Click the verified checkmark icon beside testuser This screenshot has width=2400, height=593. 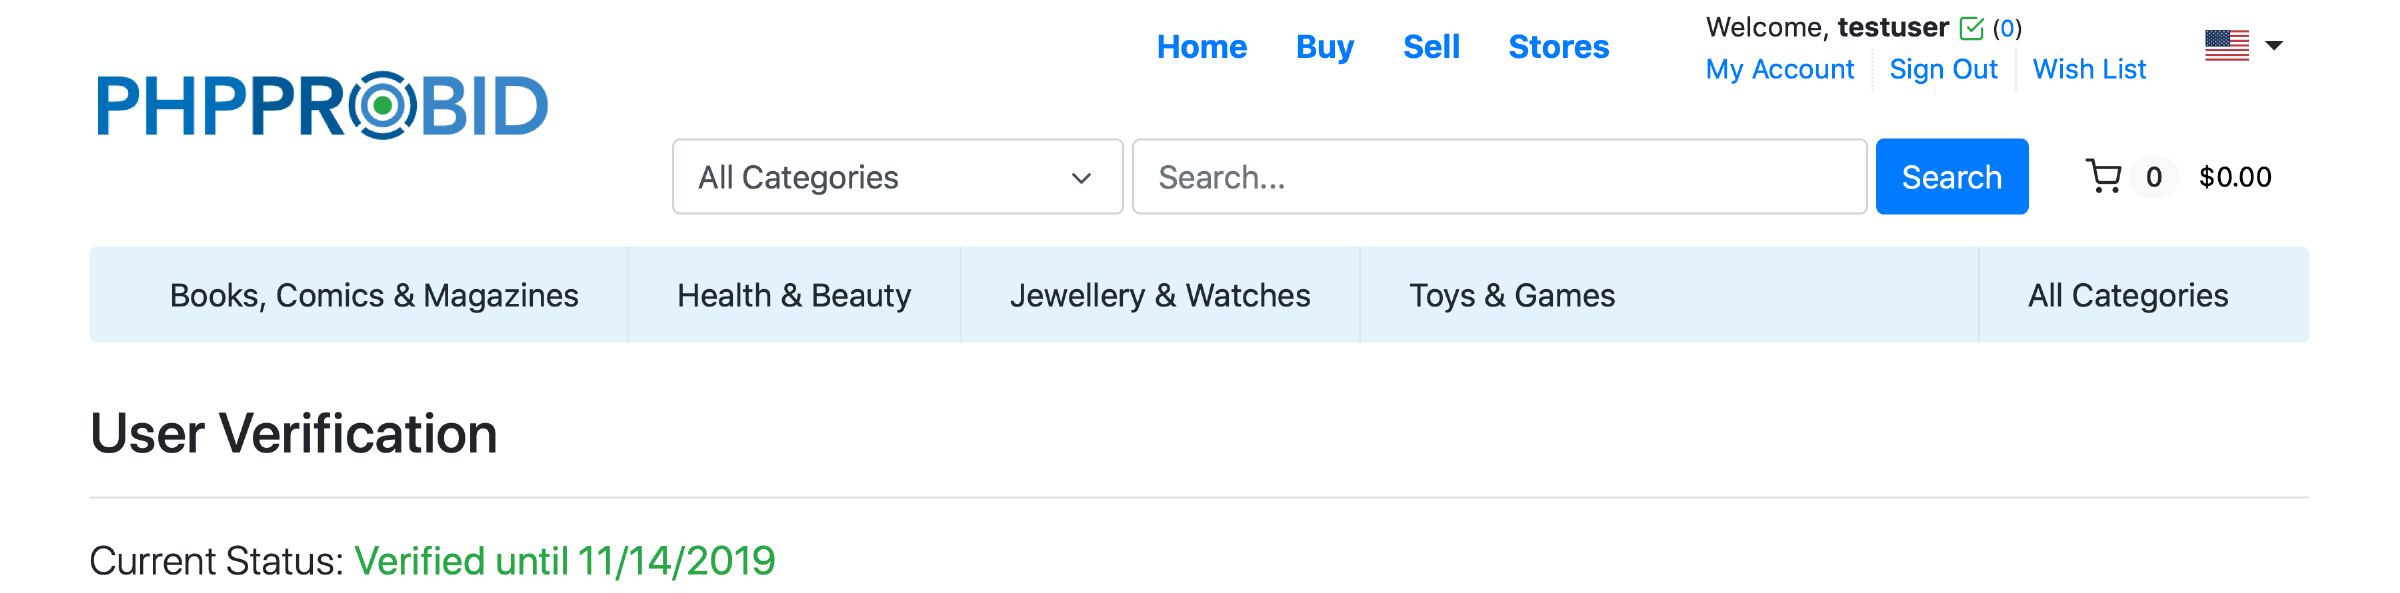point(1971,28)
